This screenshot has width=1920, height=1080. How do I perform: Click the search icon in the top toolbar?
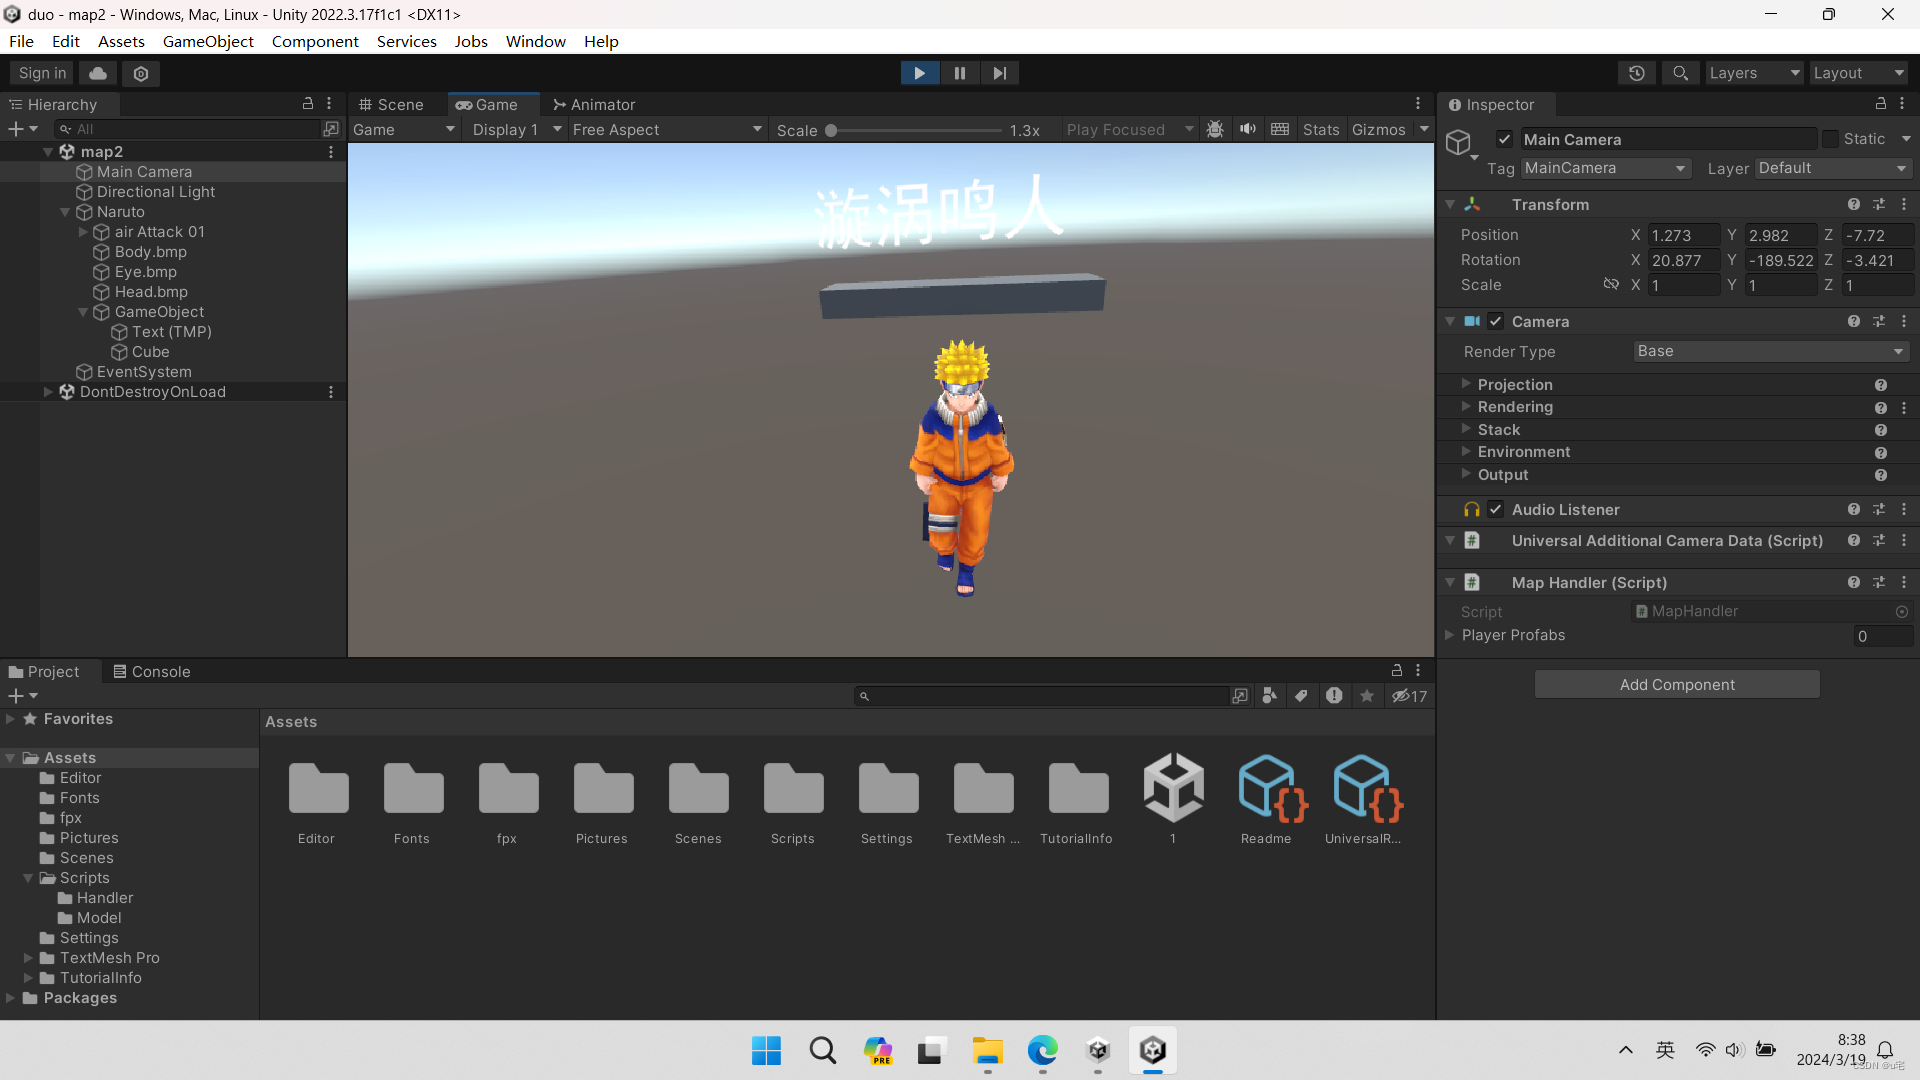(x=1680, y=73)
